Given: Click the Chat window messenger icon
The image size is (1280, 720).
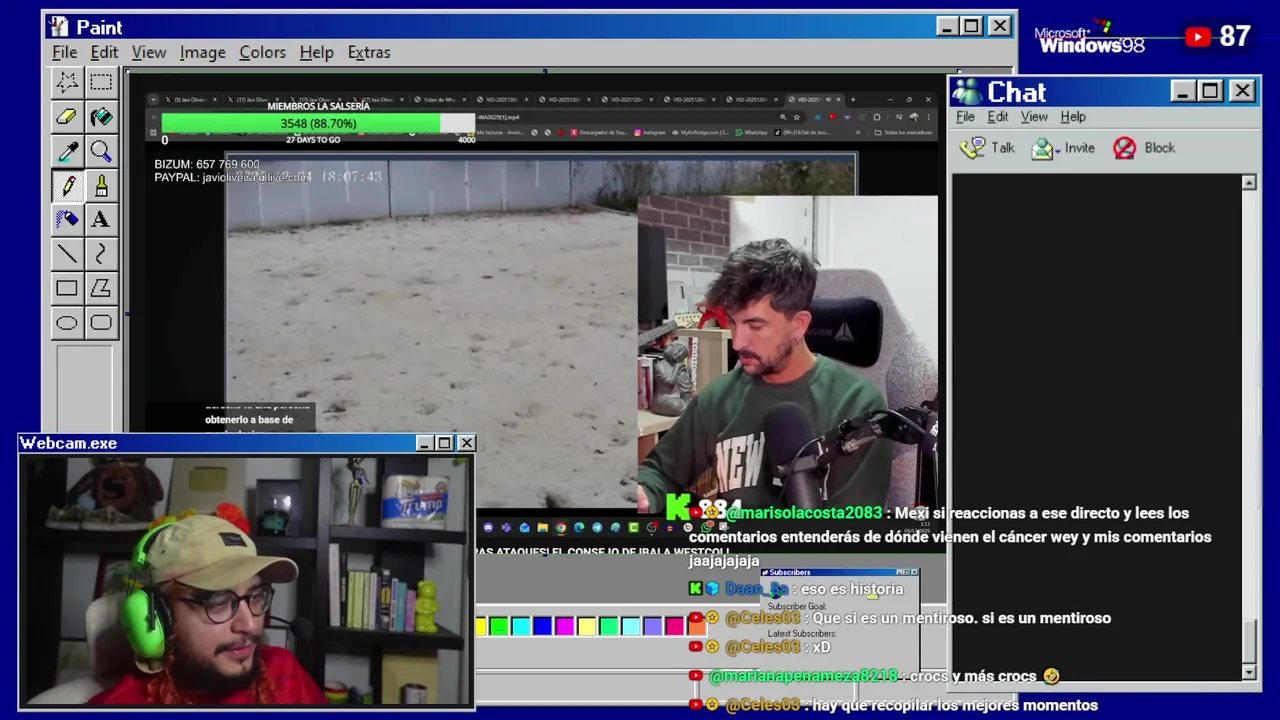Looking at the screenshot, I should click(966, 92).
